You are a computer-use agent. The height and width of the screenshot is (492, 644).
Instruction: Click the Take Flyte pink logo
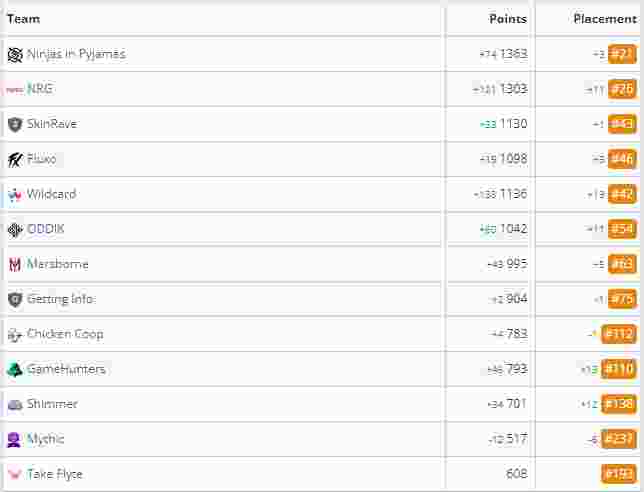click(x=15, y=474)
